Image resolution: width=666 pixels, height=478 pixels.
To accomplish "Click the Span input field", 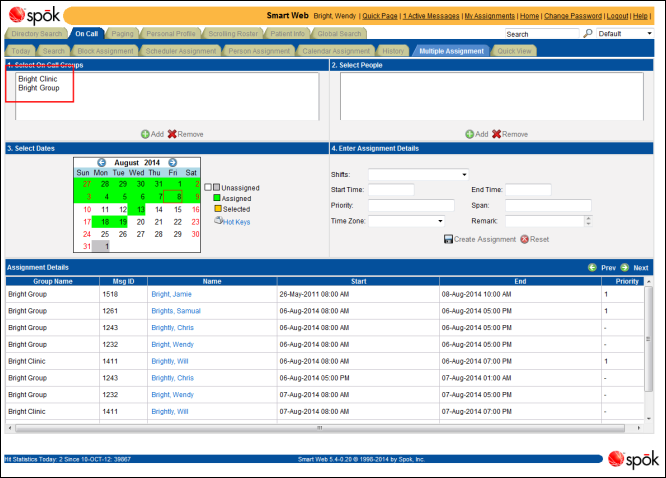I will click(548, 205).
